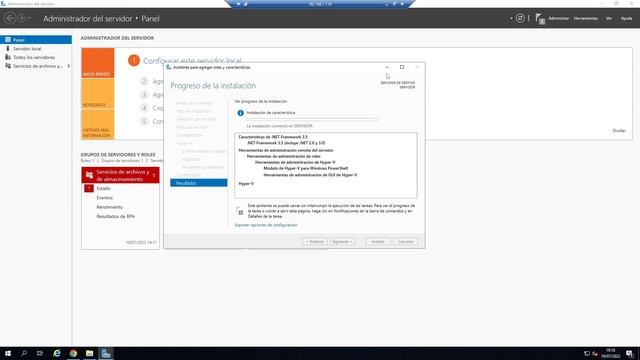Viewport: 640px width, 360px height.
Task: Refresh the Server Manager dashboard
Action: [520, 18]
